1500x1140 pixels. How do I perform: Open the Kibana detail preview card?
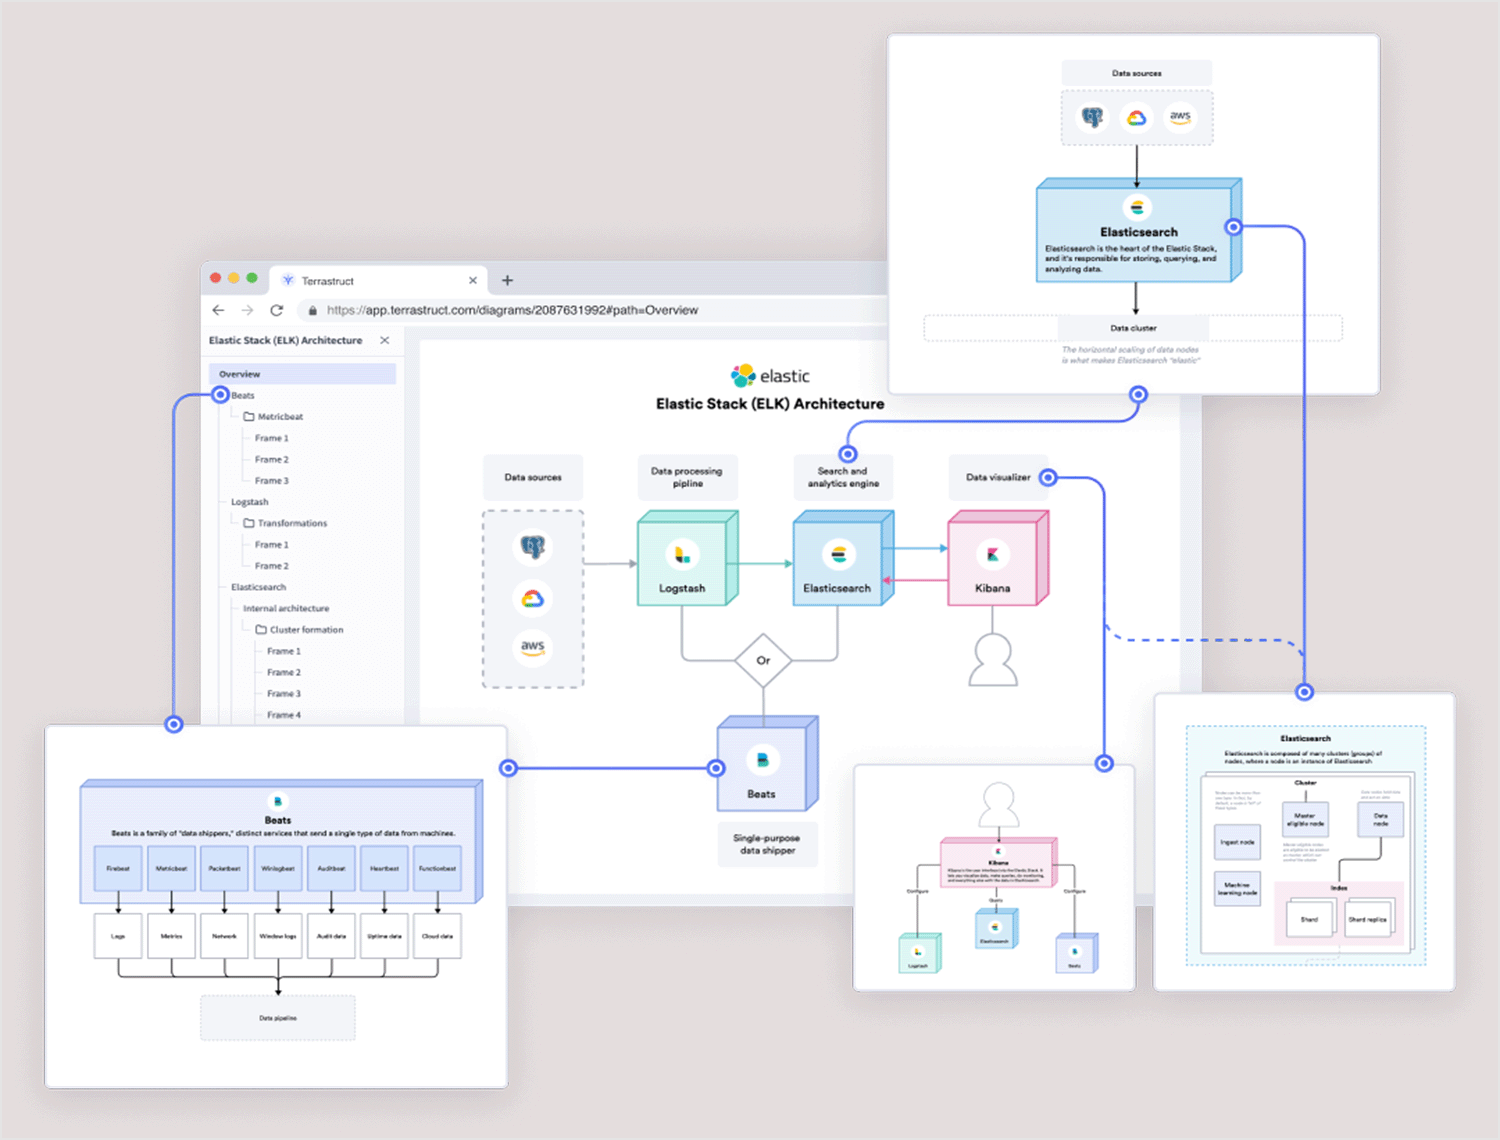coord(994,878)
